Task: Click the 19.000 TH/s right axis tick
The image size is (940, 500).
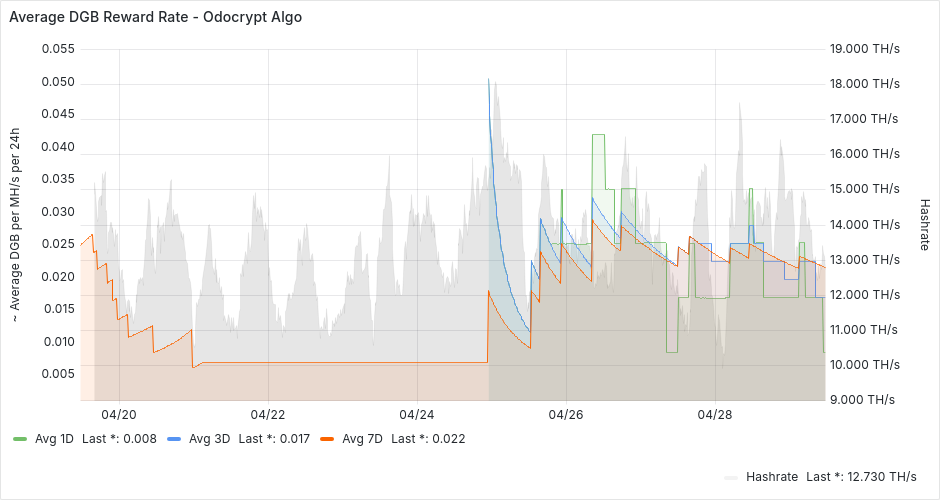Action: pos(865,48)
